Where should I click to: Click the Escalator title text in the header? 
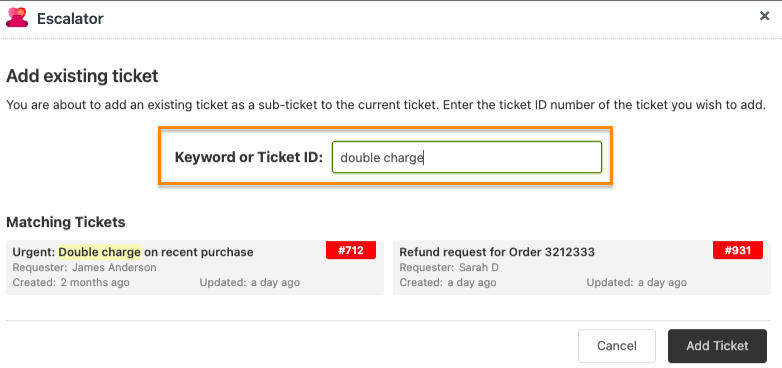tap(70, 19)
